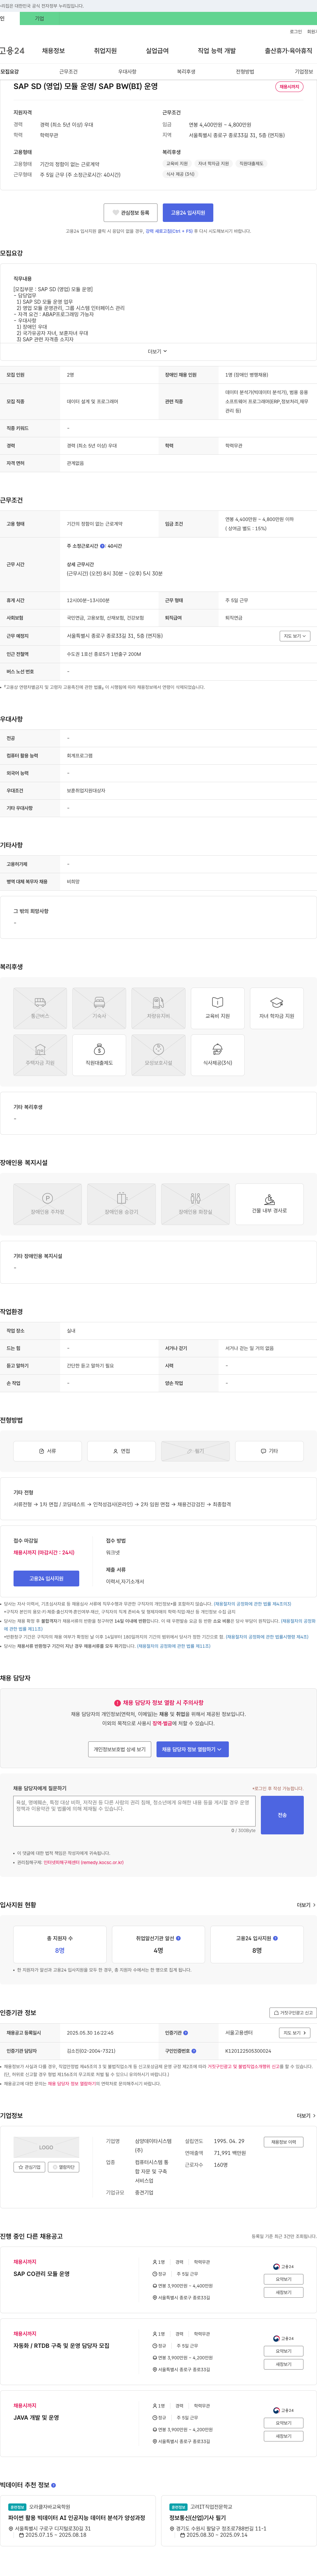
Task: Click the top 고용24 입사지원 button
Action: [x=188, y=212]
